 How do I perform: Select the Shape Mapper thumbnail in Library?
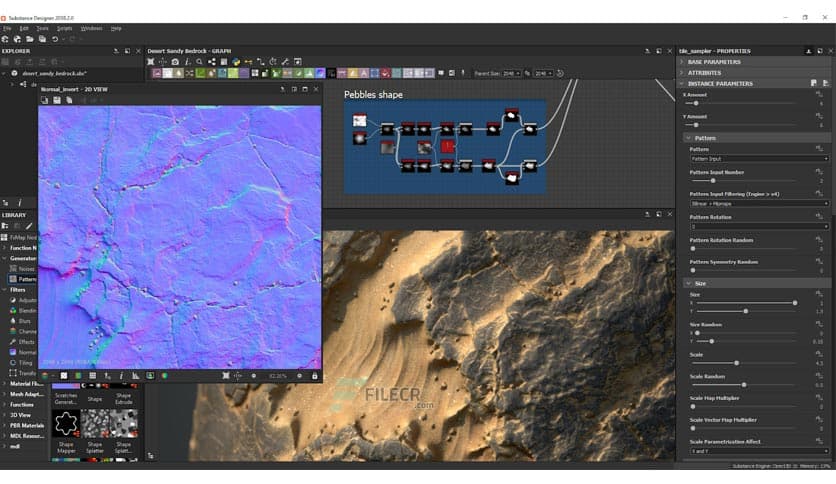pos(66,424)
